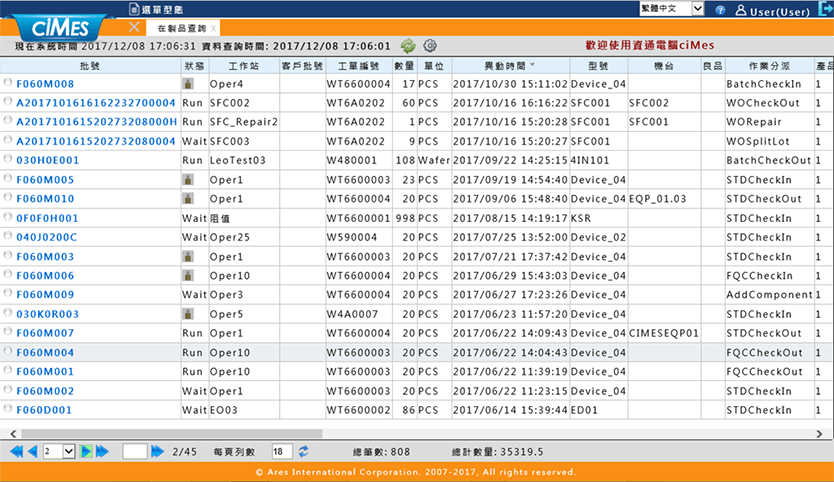The height and width of the screenshot is (482, 834).
Task: Open lot link F060M010
Action: pyautogui.click(x=45, y=199)
